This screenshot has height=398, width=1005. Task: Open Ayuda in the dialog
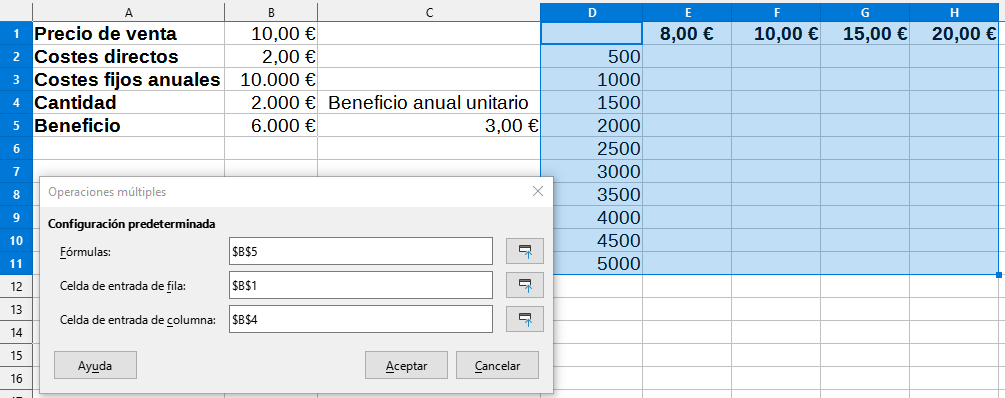point(95,365)
